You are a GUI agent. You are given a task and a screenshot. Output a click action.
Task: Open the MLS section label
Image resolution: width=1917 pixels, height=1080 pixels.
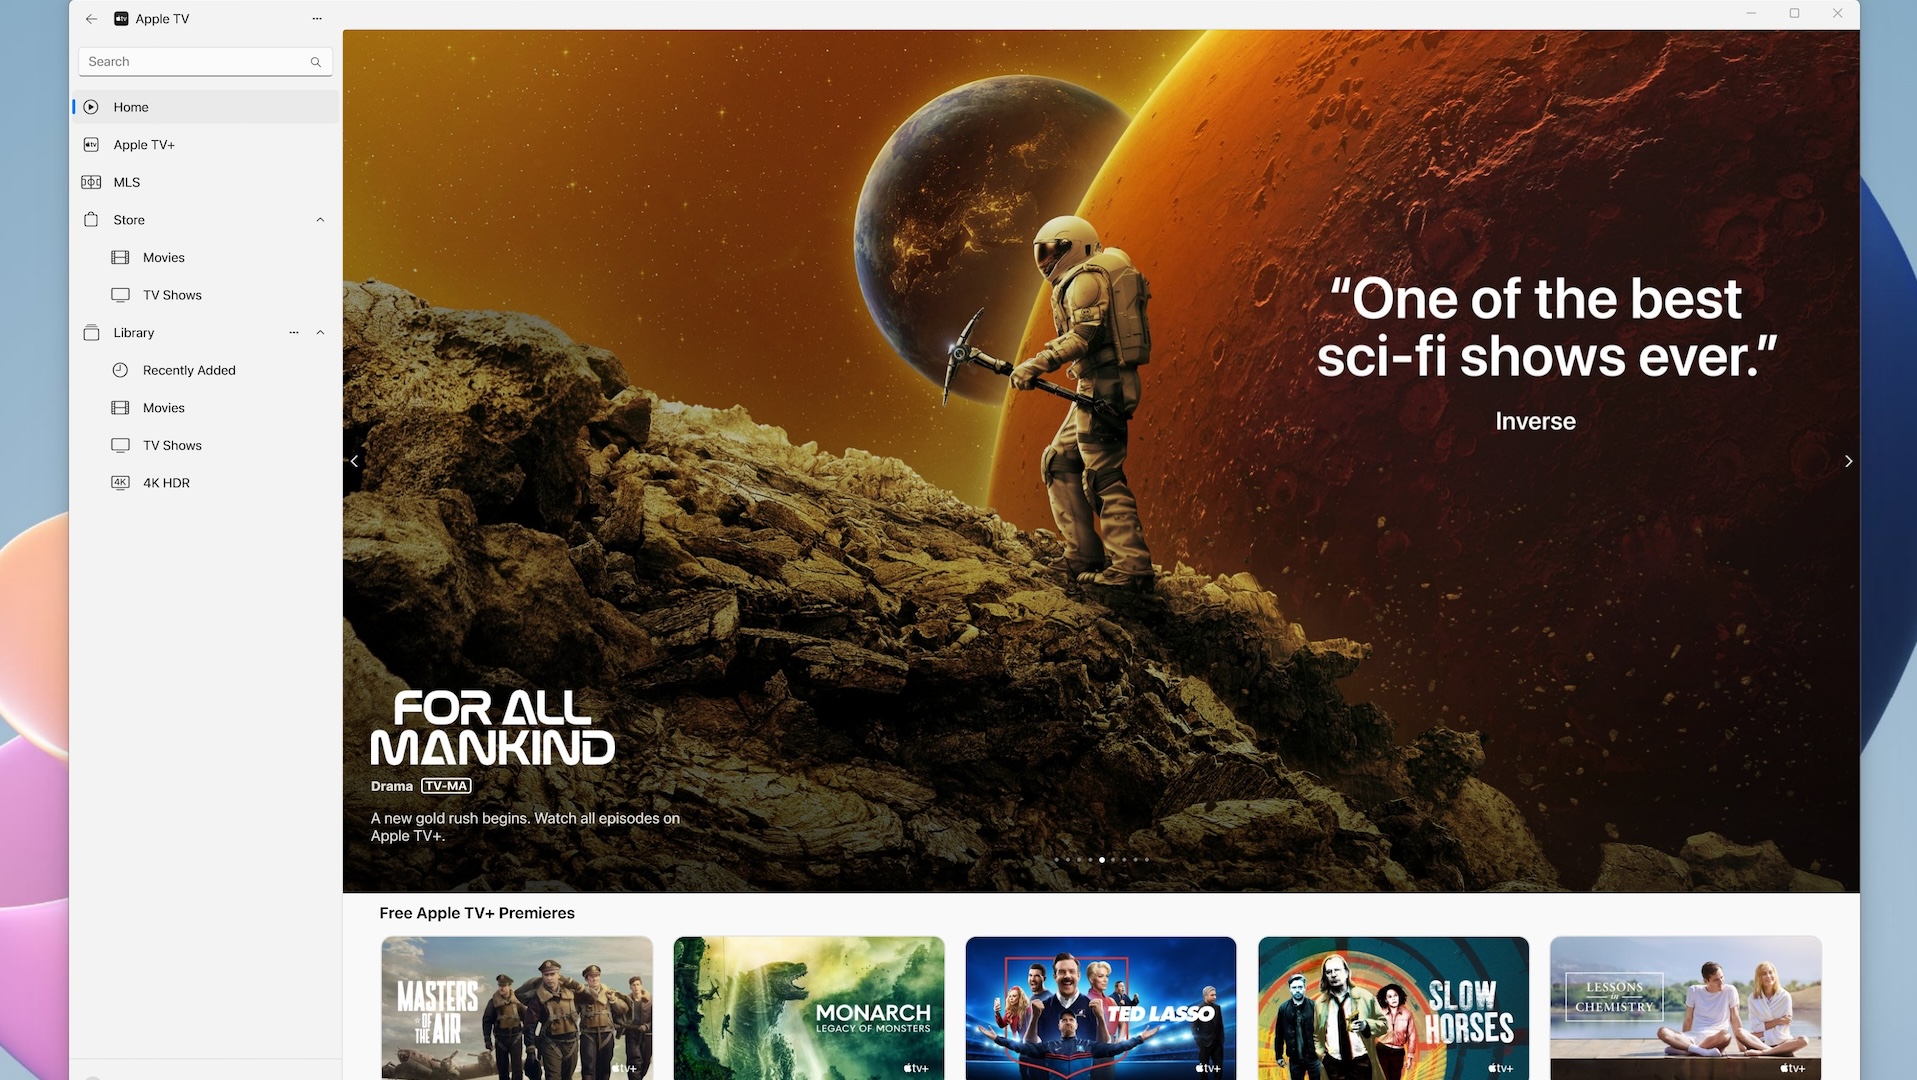point(127,182)
